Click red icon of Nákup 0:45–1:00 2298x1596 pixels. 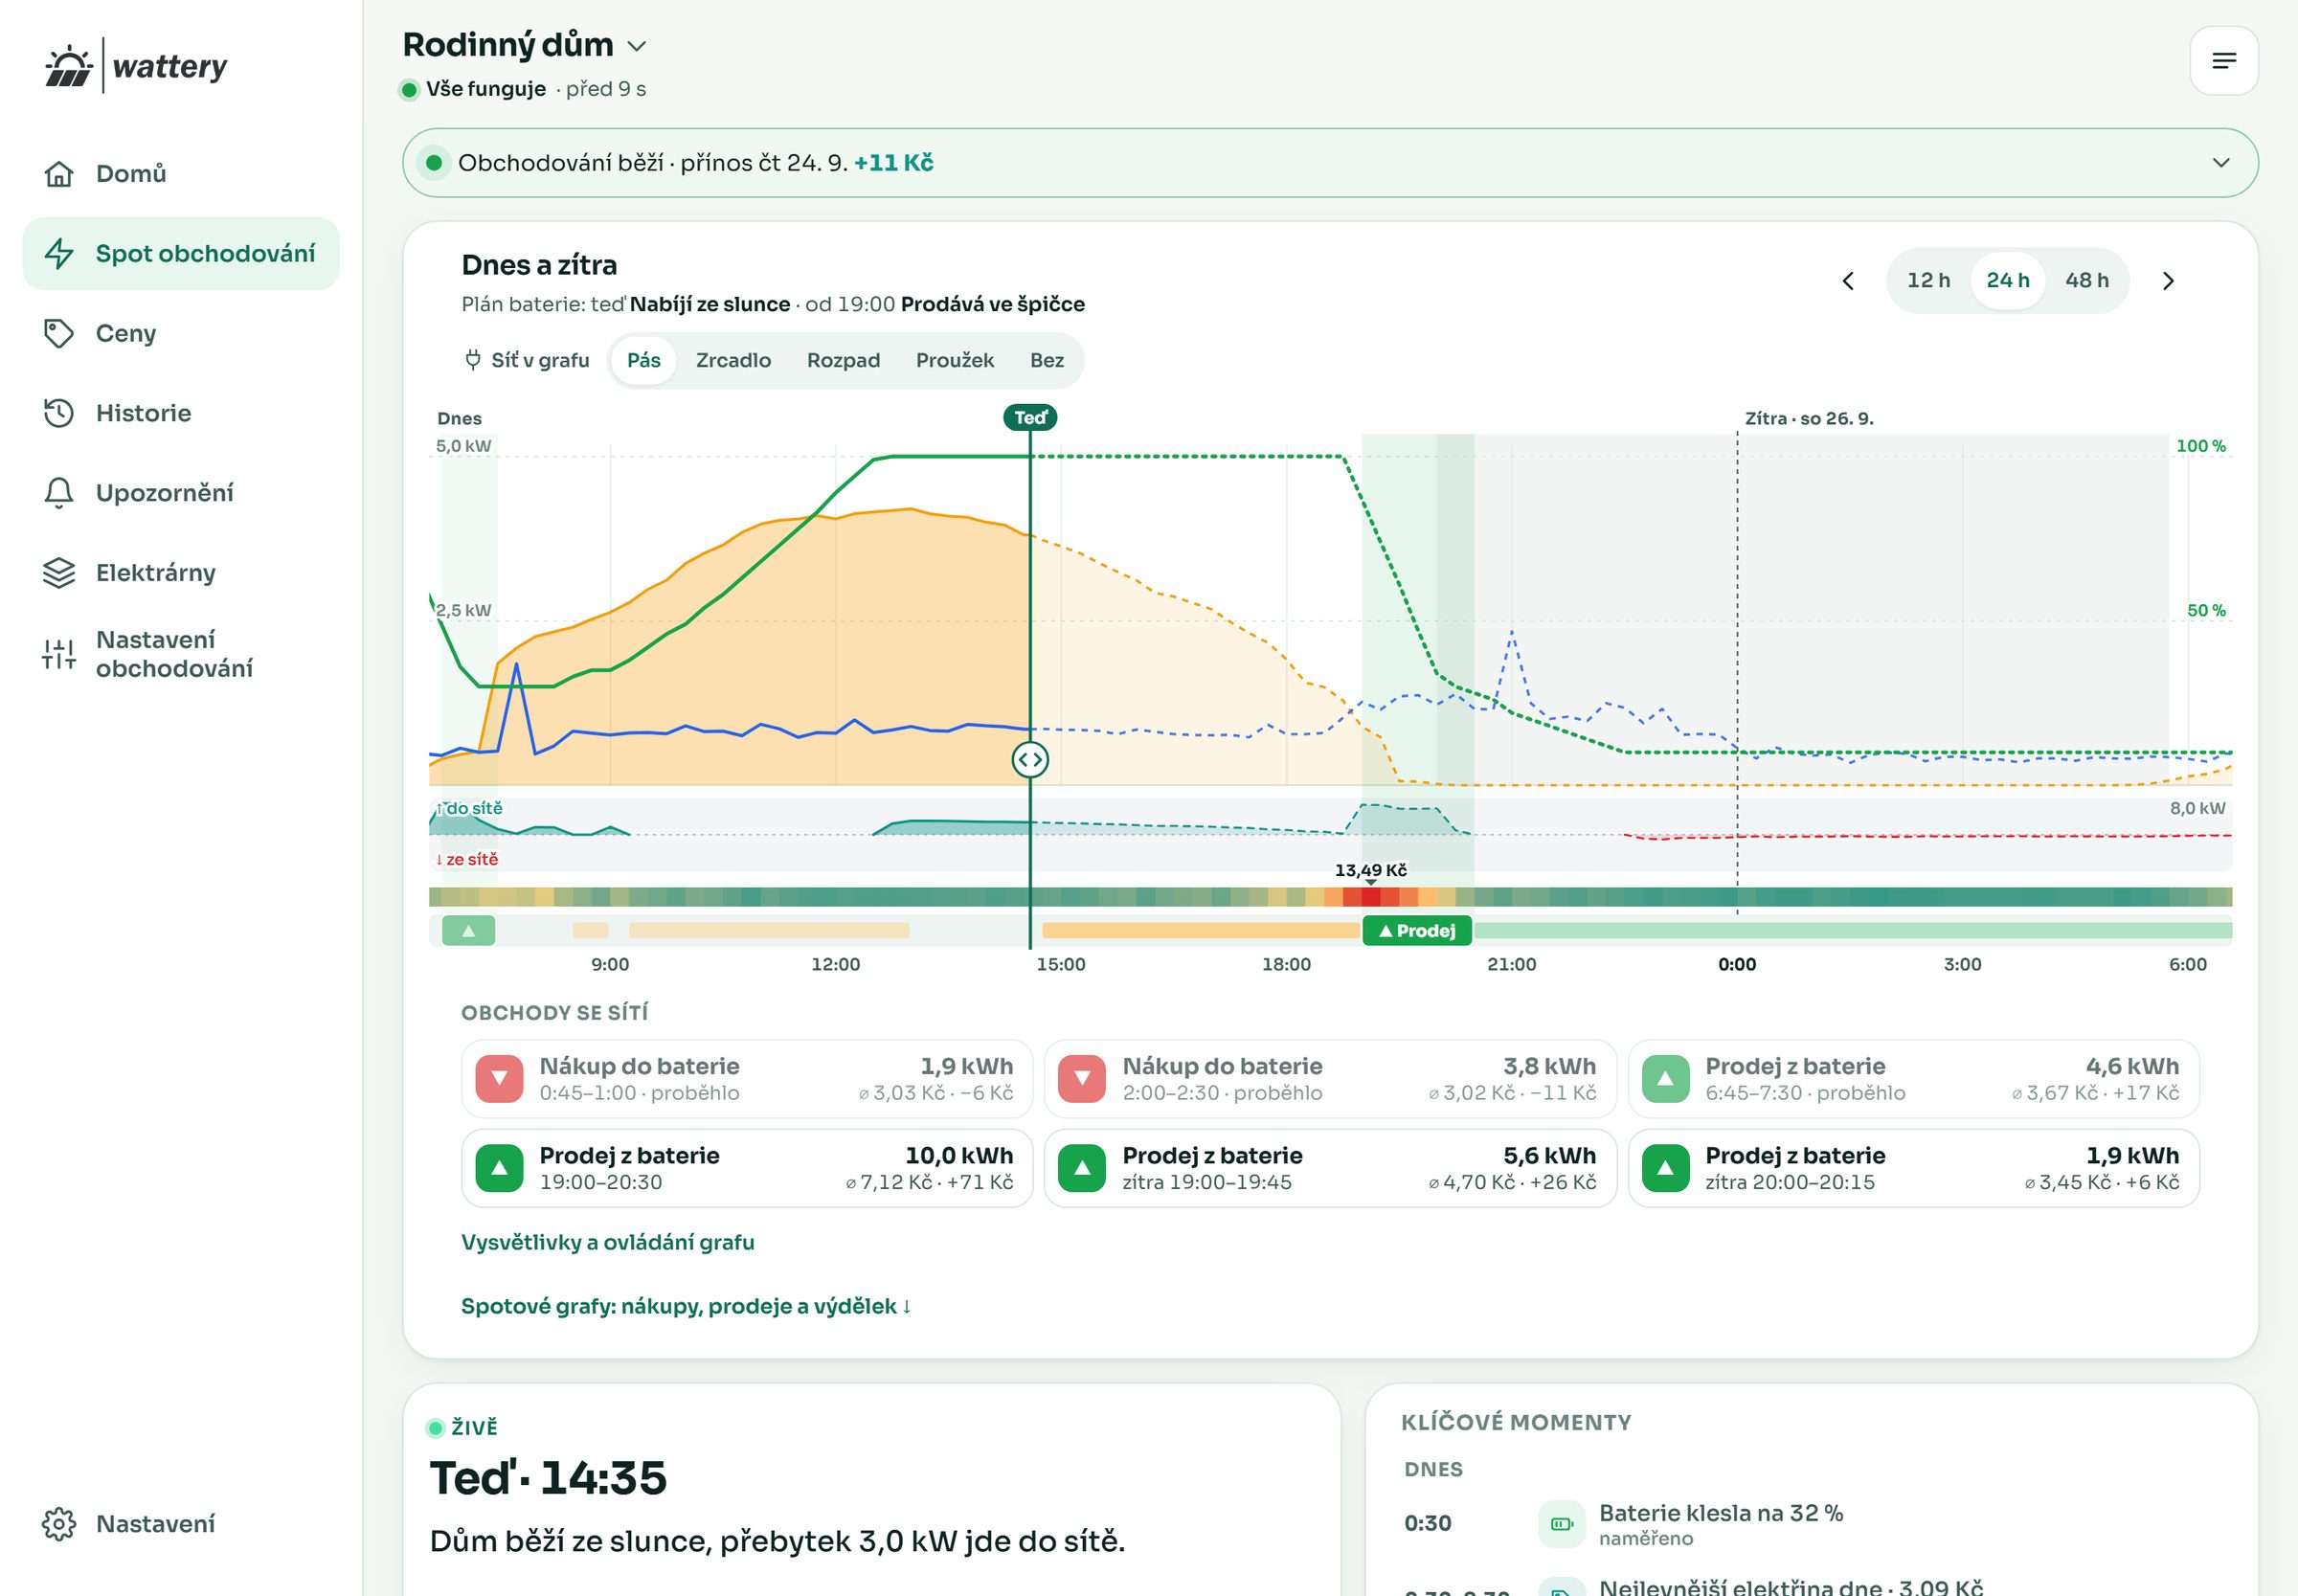pyautogui.click(x=499, y=1079)
